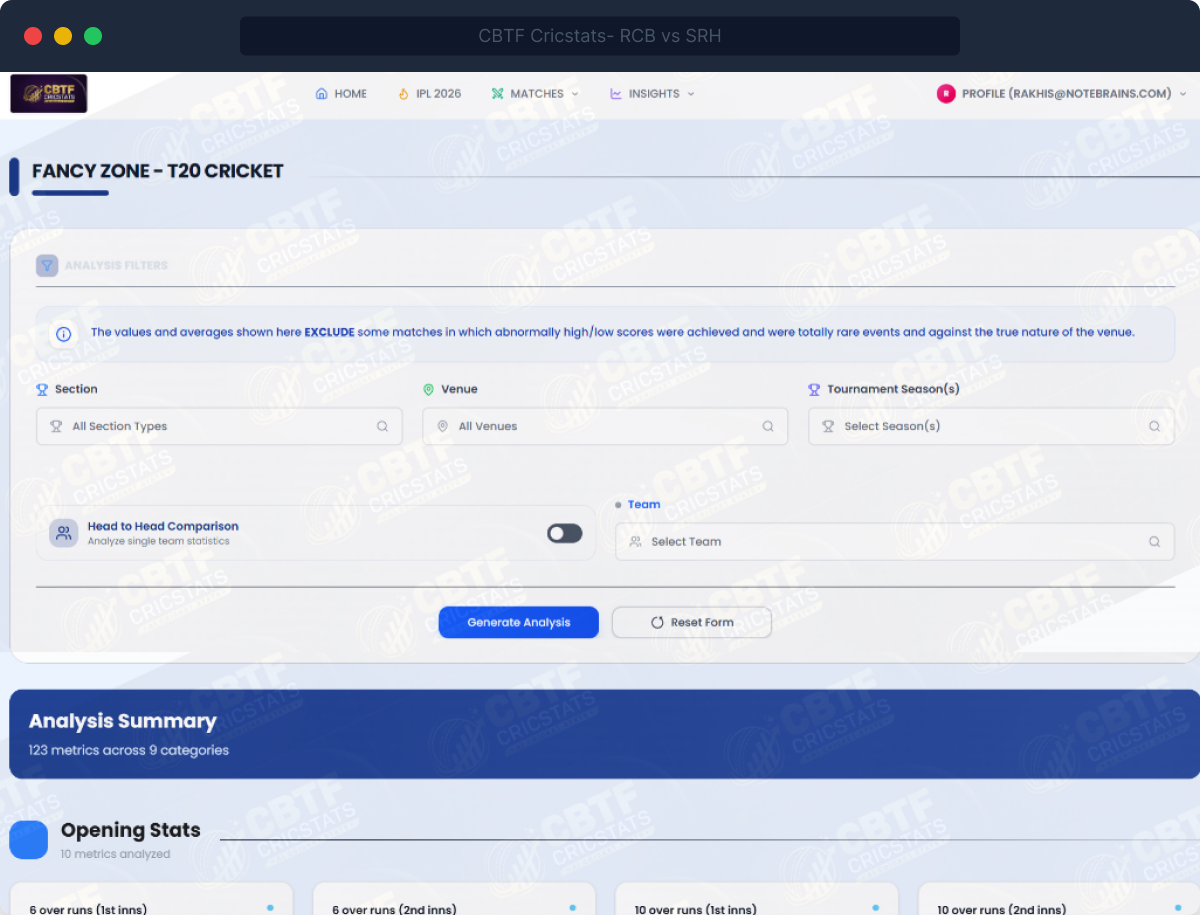Click the info icon in the notice banner
1200x915 pixels.
(64, 333)
